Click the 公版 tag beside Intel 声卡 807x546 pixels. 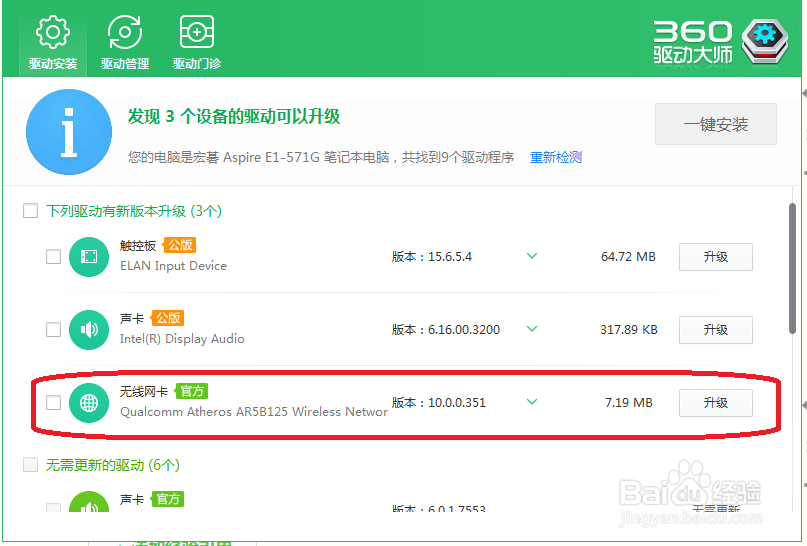click(x=167, y=318)
